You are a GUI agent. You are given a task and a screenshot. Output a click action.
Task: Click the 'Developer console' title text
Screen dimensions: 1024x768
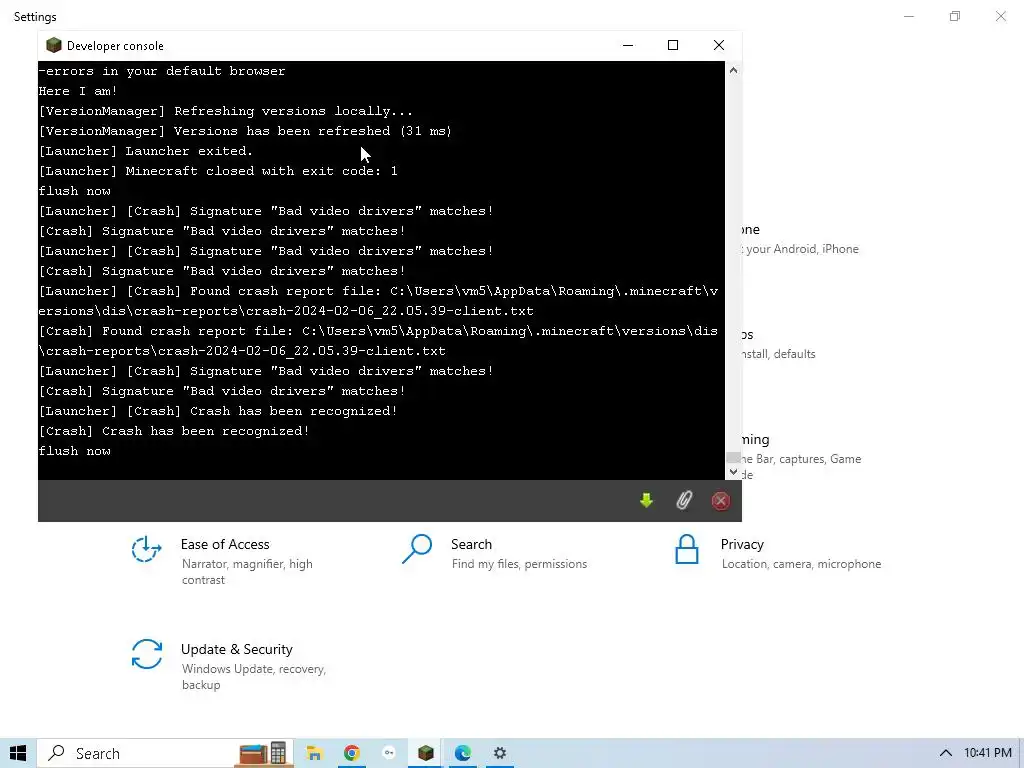(x=115, y=46)
